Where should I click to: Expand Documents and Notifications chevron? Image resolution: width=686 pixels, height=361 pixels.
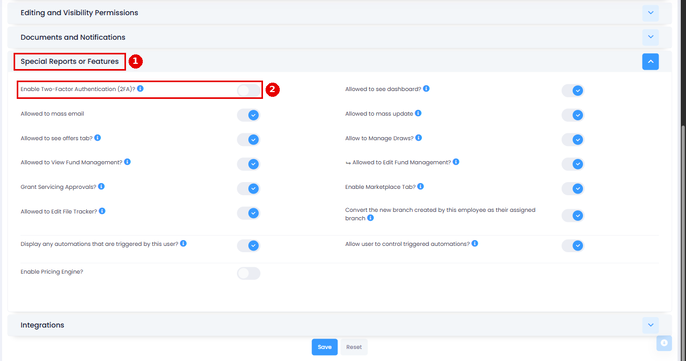coord(651,37)
